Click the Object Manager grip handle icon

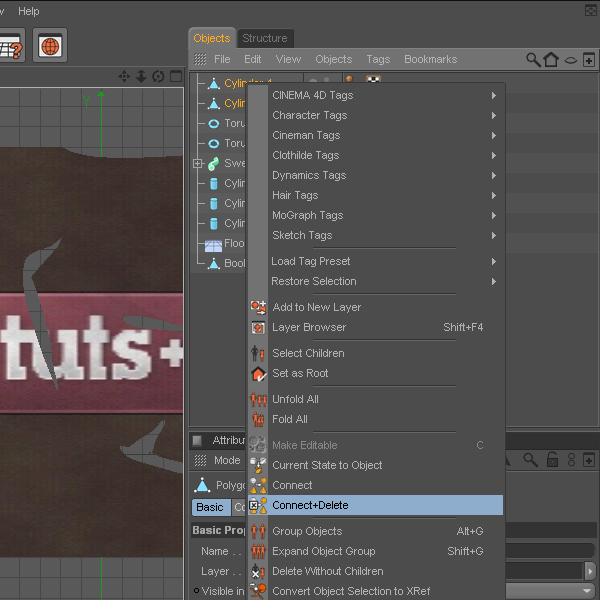[x=200, y=59]
